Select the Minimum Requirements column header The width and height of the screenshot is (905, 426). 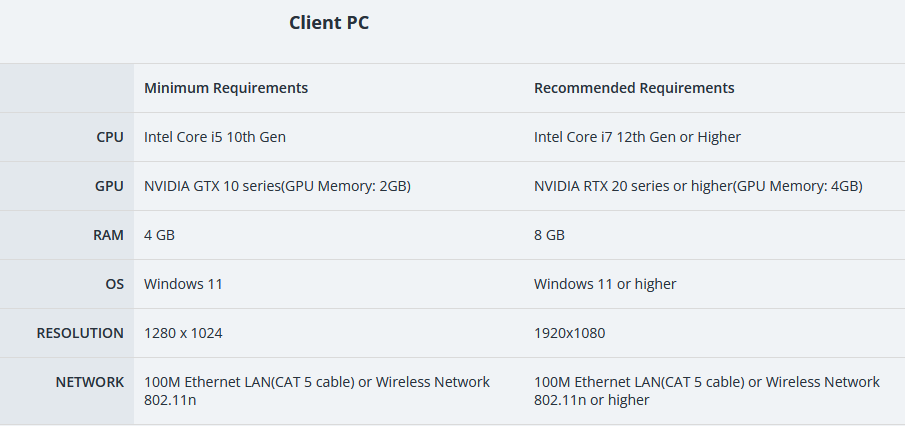(226, 88)
